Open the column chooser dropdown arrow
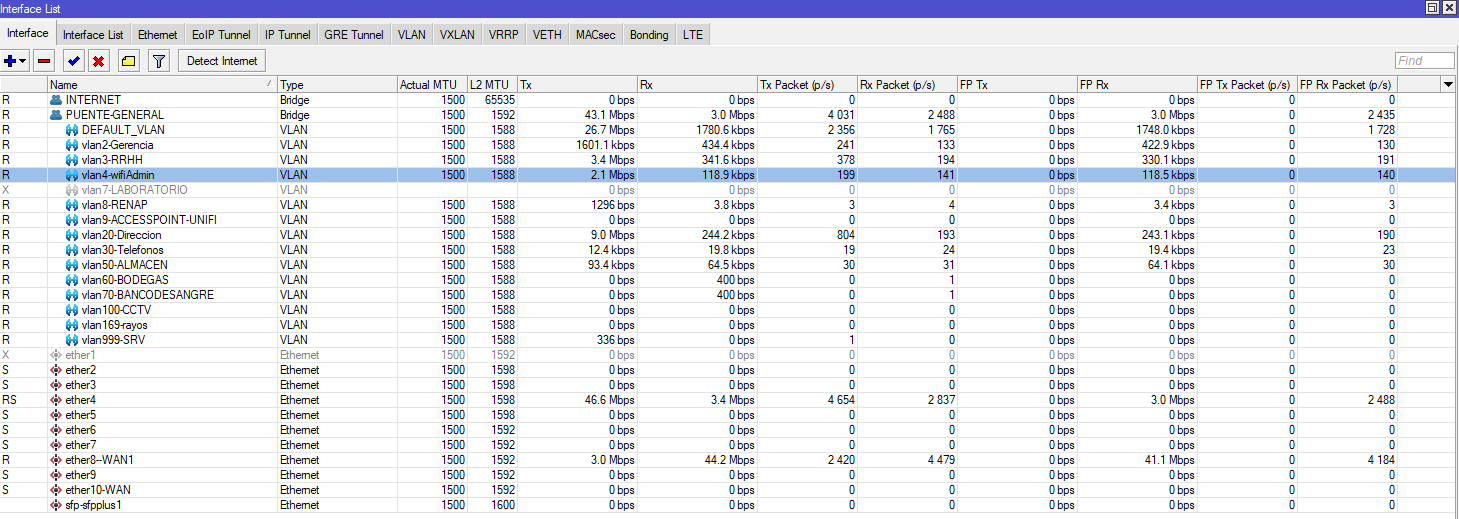The height and width of the screenshot is (519, 1459). (x=1448, y=85)
